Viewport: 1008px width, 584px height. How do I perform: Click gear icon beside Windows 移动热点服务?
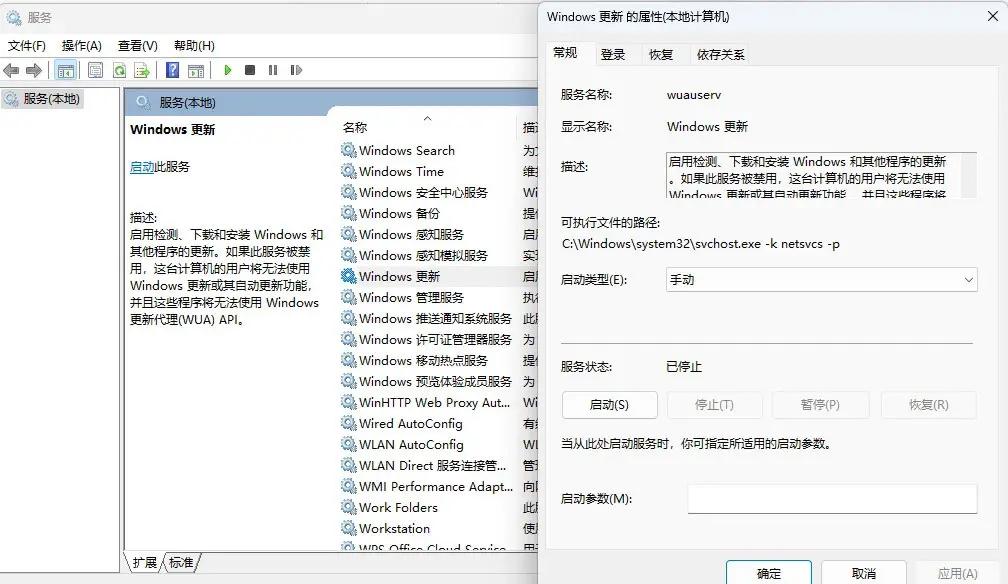click(x=348, y=360)
